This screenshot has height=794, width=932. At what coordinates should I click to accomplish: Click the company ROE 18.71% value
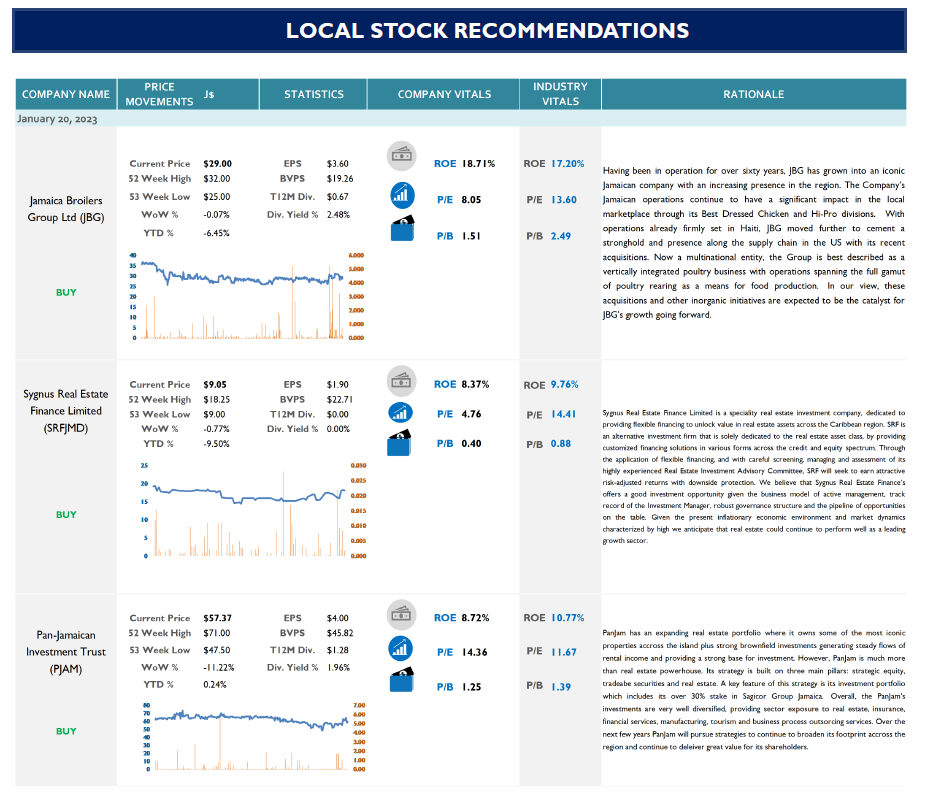point(478,163)
